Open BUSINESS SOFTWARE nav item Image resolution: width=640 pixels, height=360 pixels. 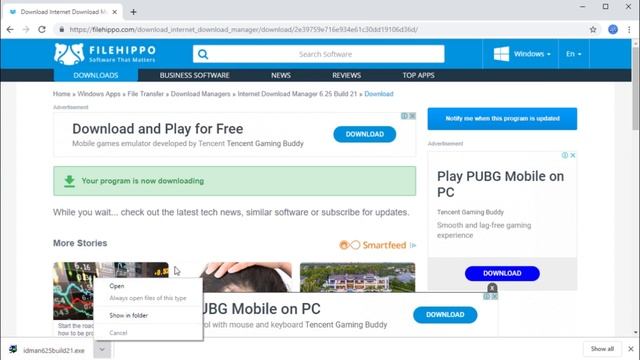tap(195, 76)
